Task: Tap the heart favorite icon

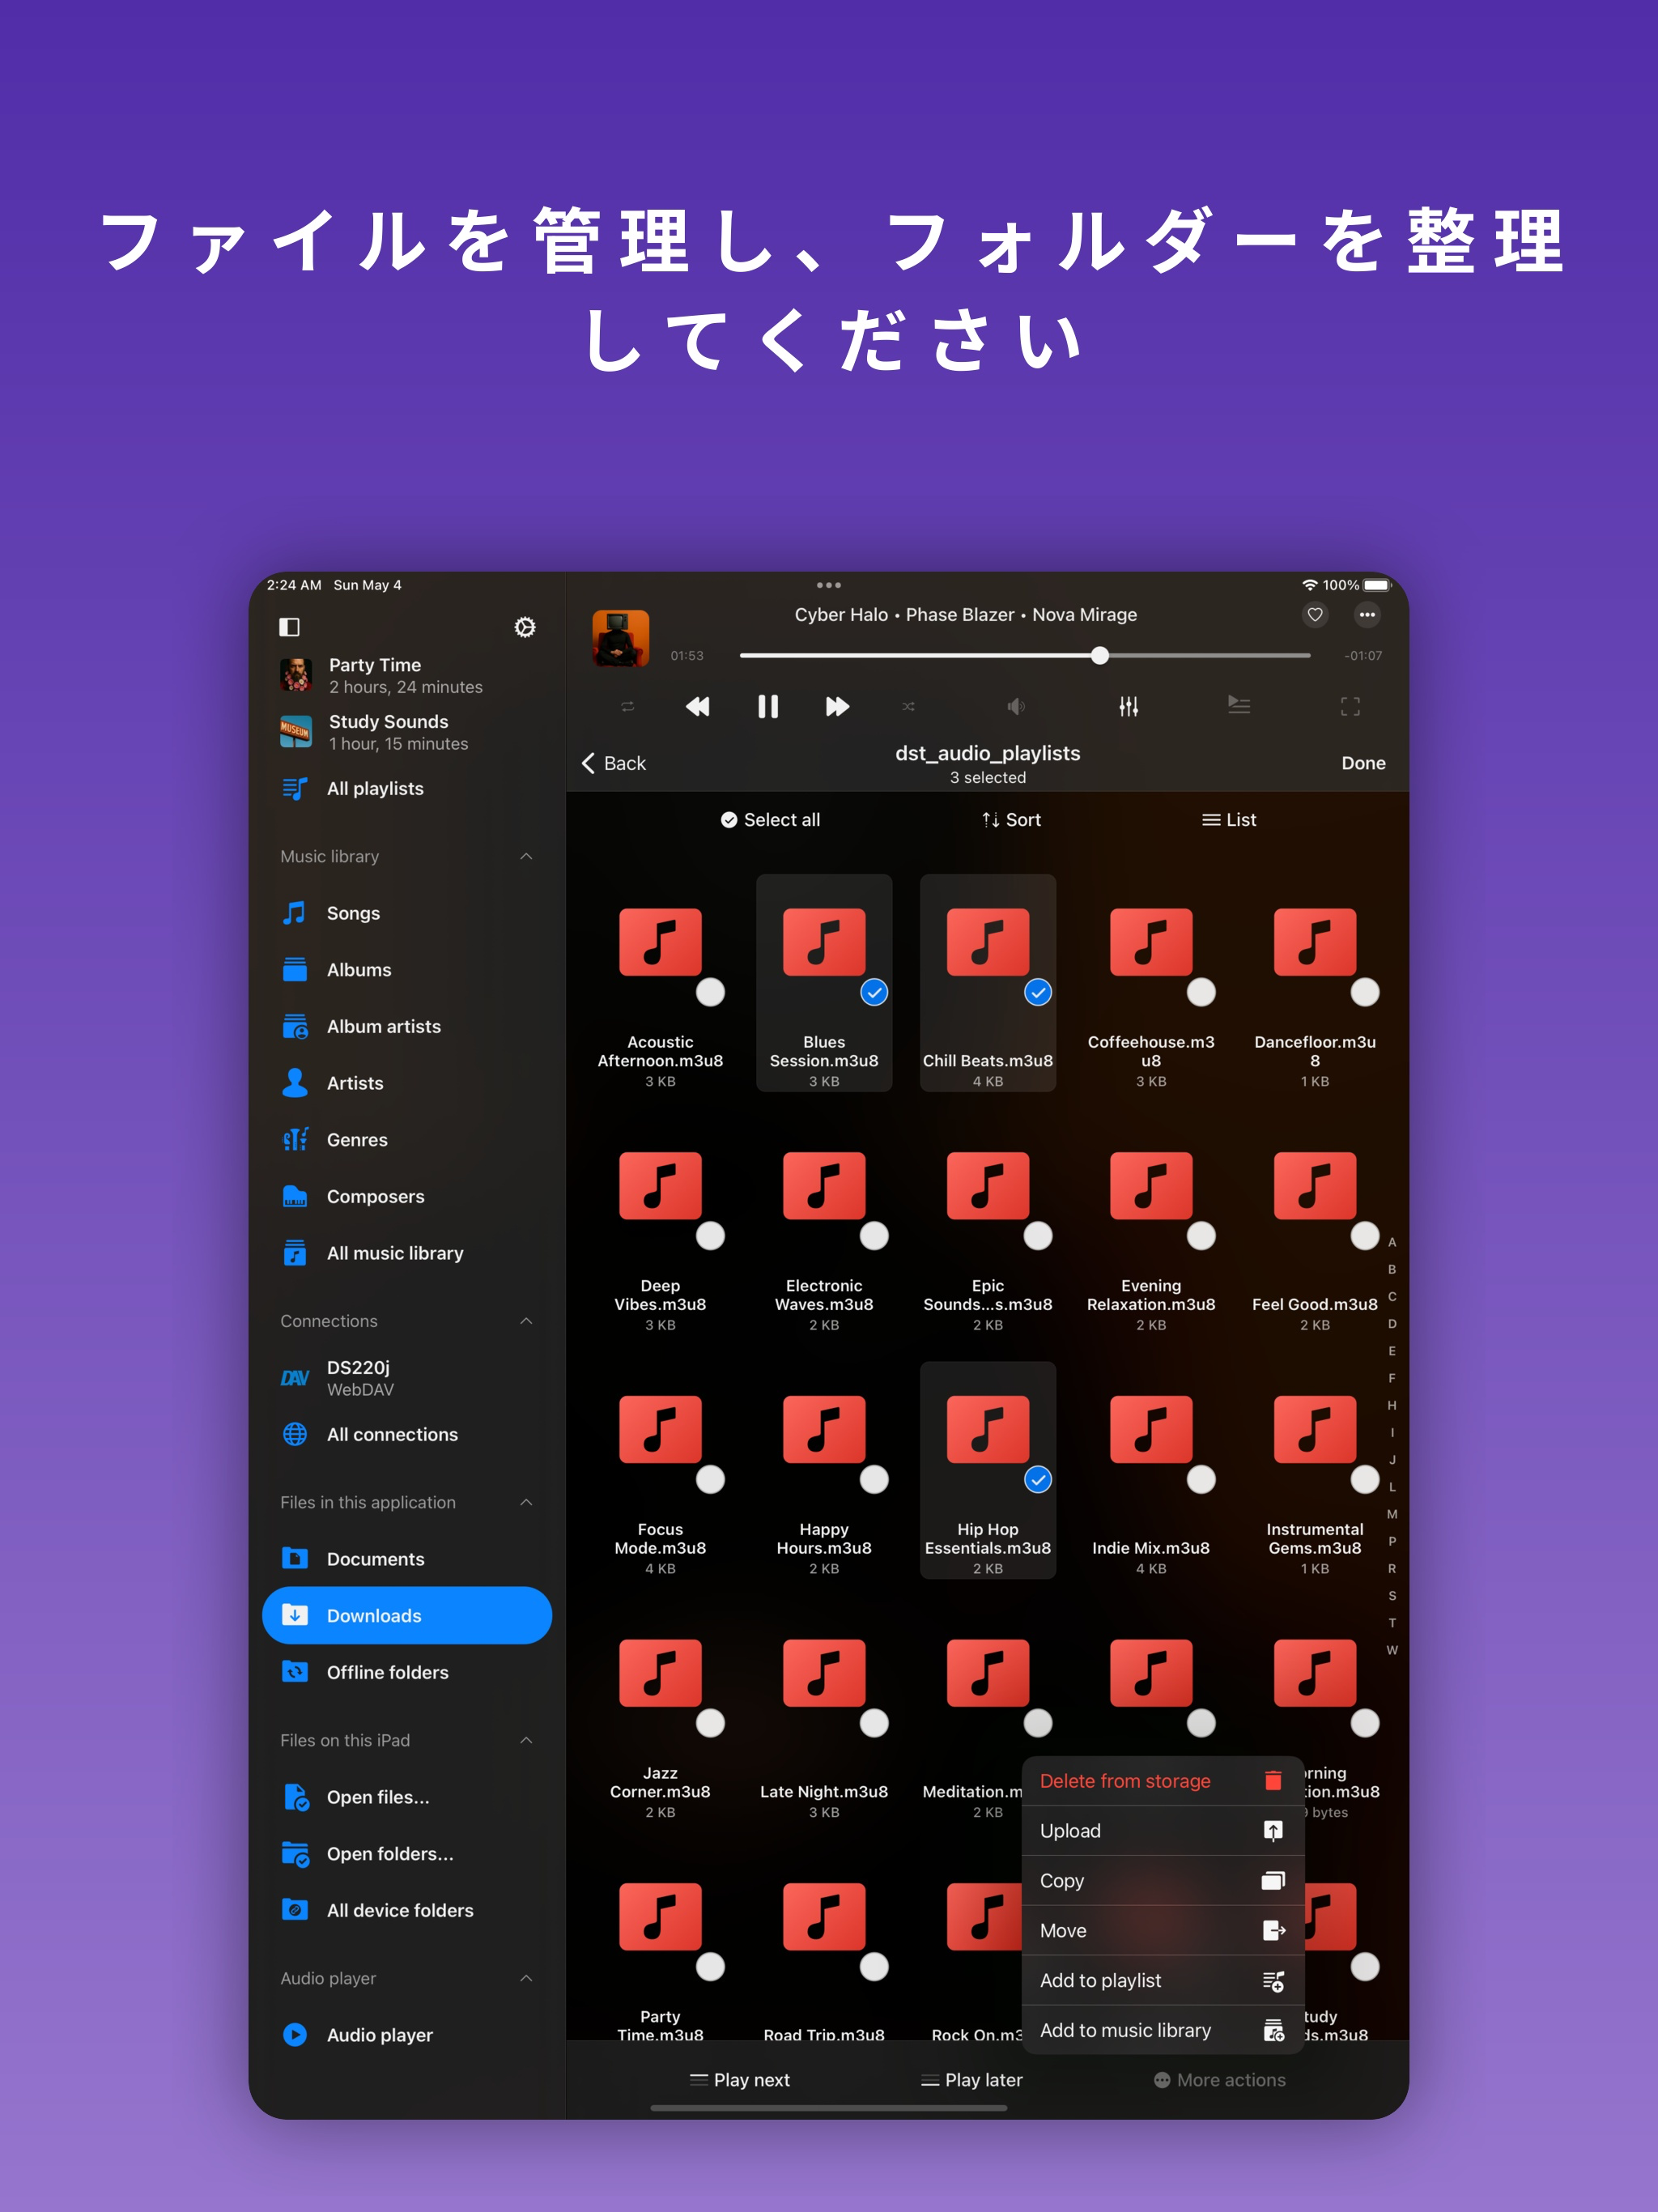Action: pos(1315,615)
